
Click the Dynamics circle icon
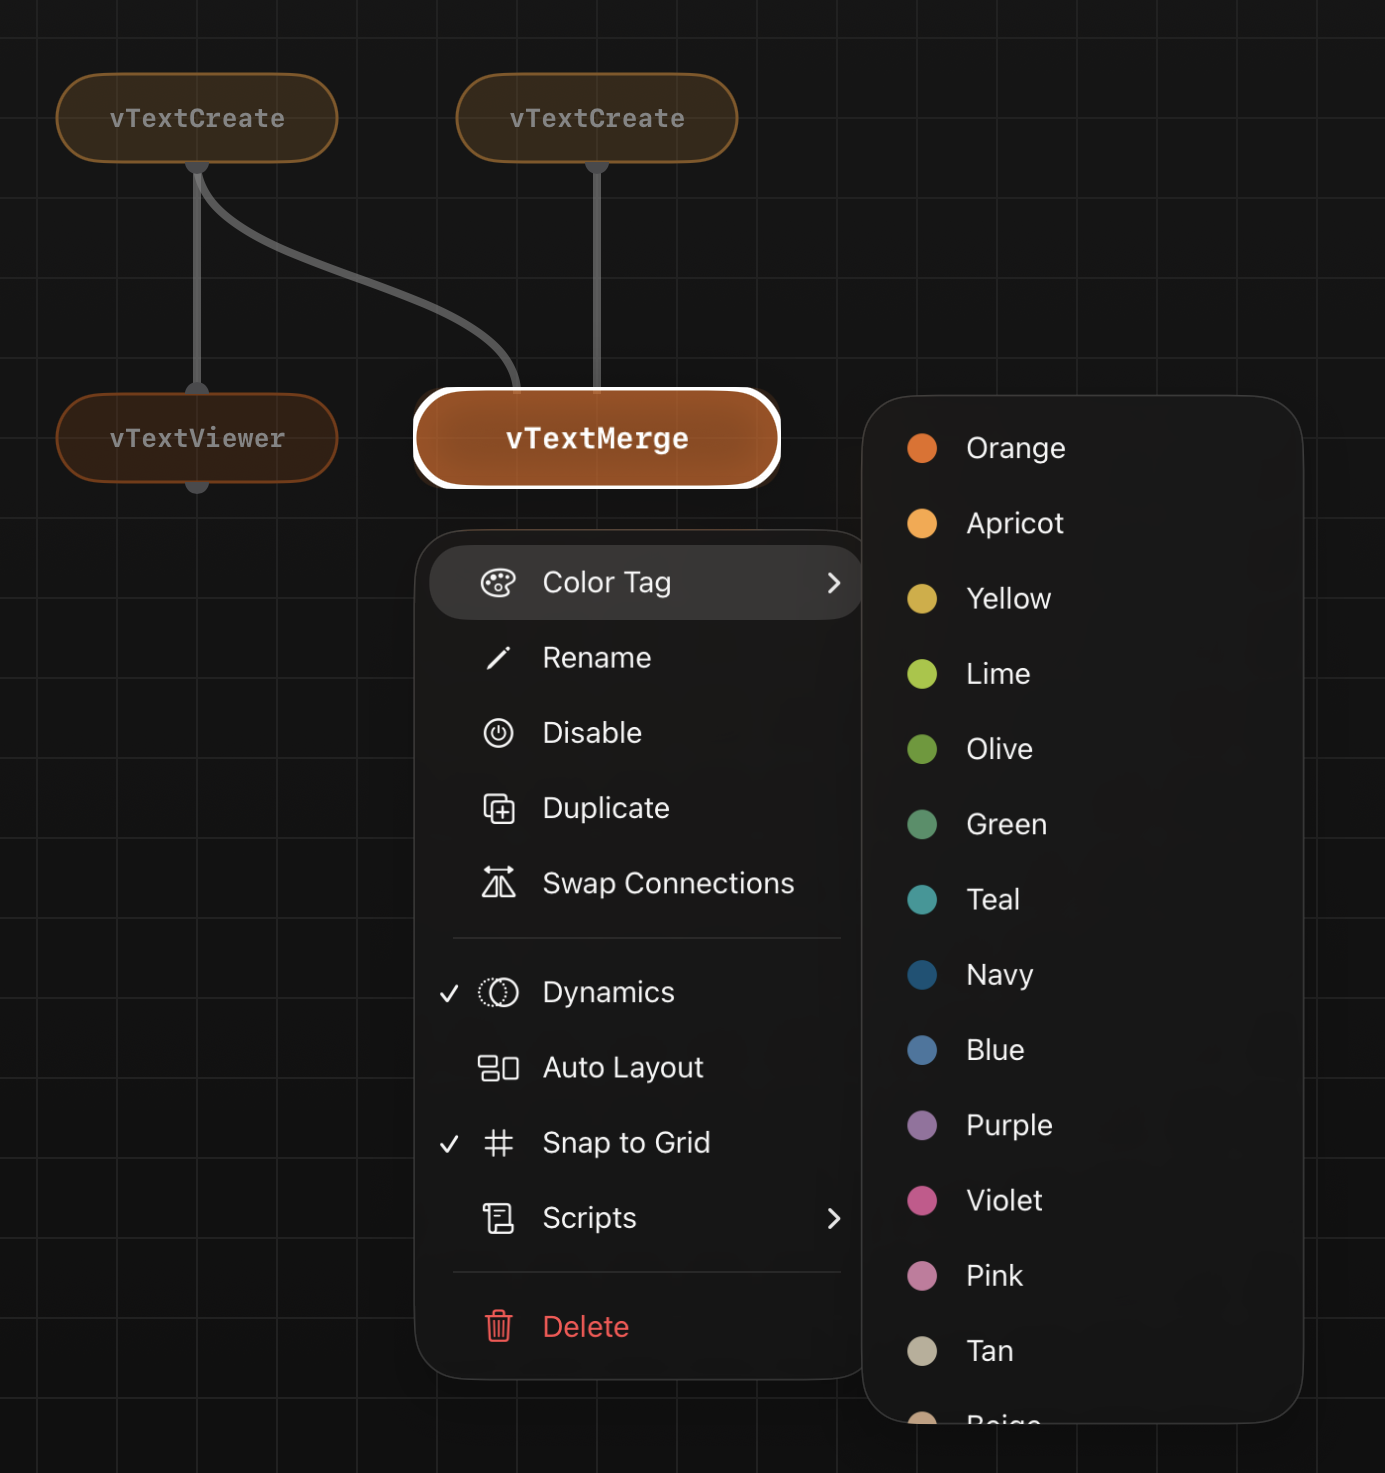498,992
